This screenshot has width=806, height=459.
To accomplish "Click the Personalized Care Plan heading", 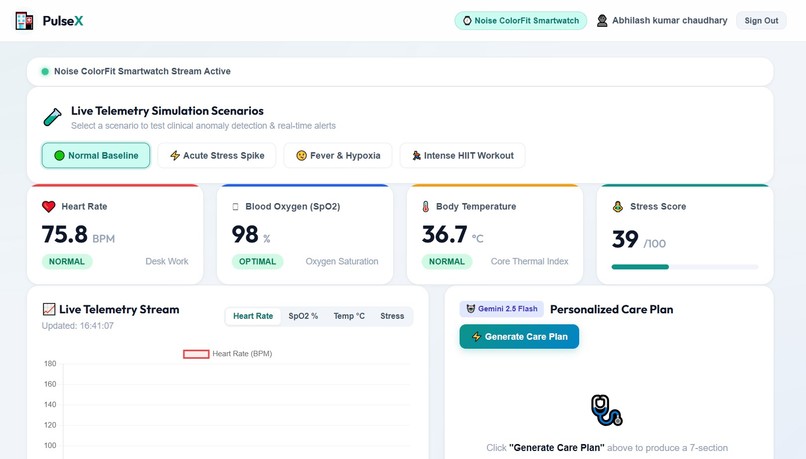I will pyautogui.click(x=612, y=309).
